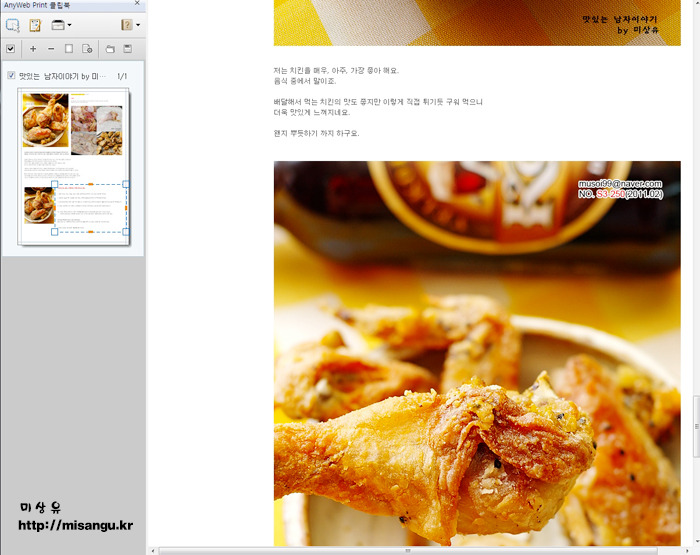700x555 pixels.
Task: Click the top-left selection handle in the thumbnail
Action: (54, 184)
